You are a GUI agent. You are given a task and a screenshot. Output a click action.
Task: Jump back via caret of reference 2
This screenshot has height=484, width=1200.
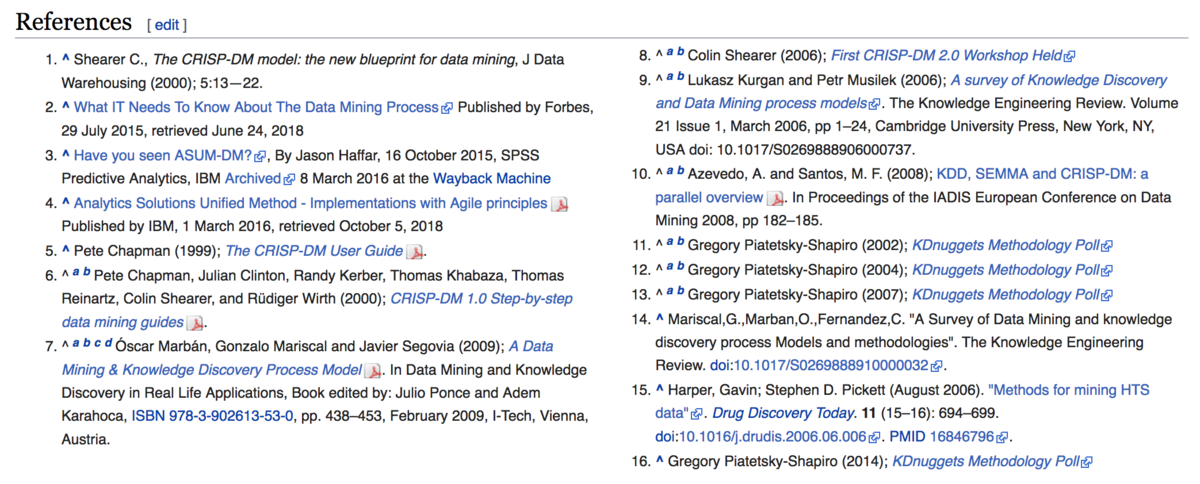(66, 107)
